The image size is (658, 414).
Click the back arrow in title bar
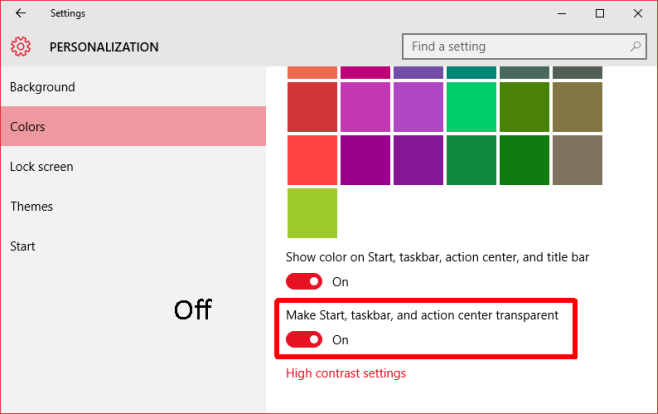21,13
